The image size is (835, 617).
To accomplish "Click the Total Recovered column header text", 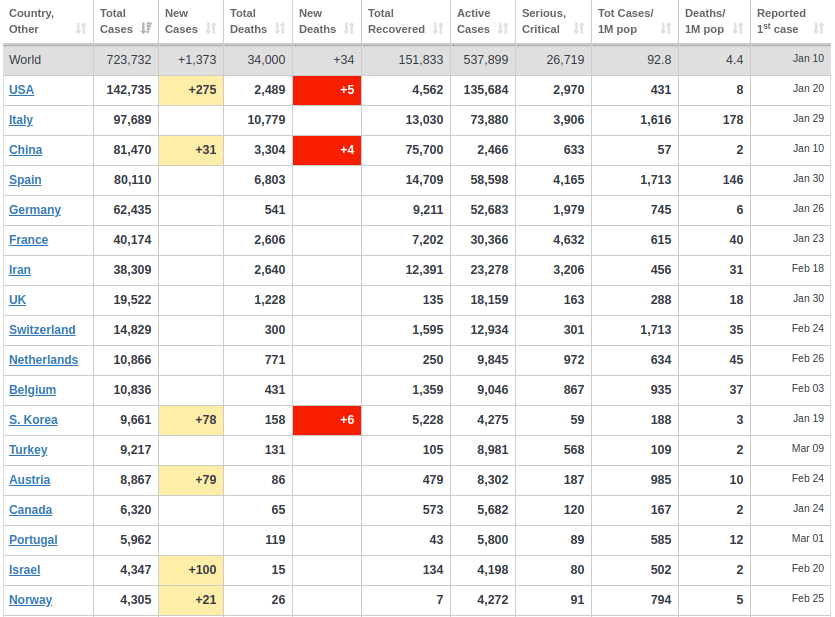I will [x=396, y=21].
